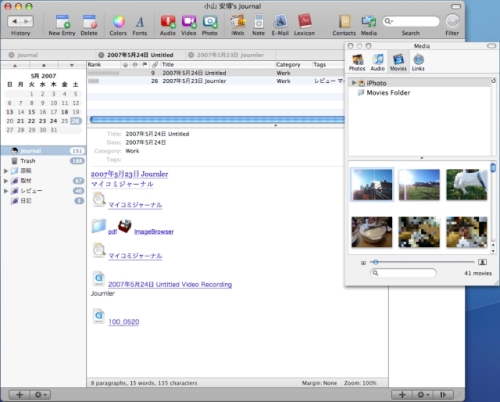Screen dimensions: 500x402
Task: Select Movies tab in Media window
Action: 398,62
